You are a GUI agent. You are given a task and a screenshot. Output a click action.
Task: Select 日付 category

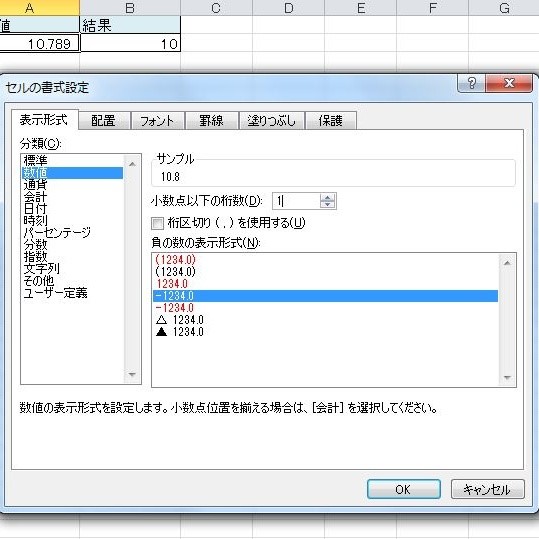pyautogui.click(x=72, y=209)
